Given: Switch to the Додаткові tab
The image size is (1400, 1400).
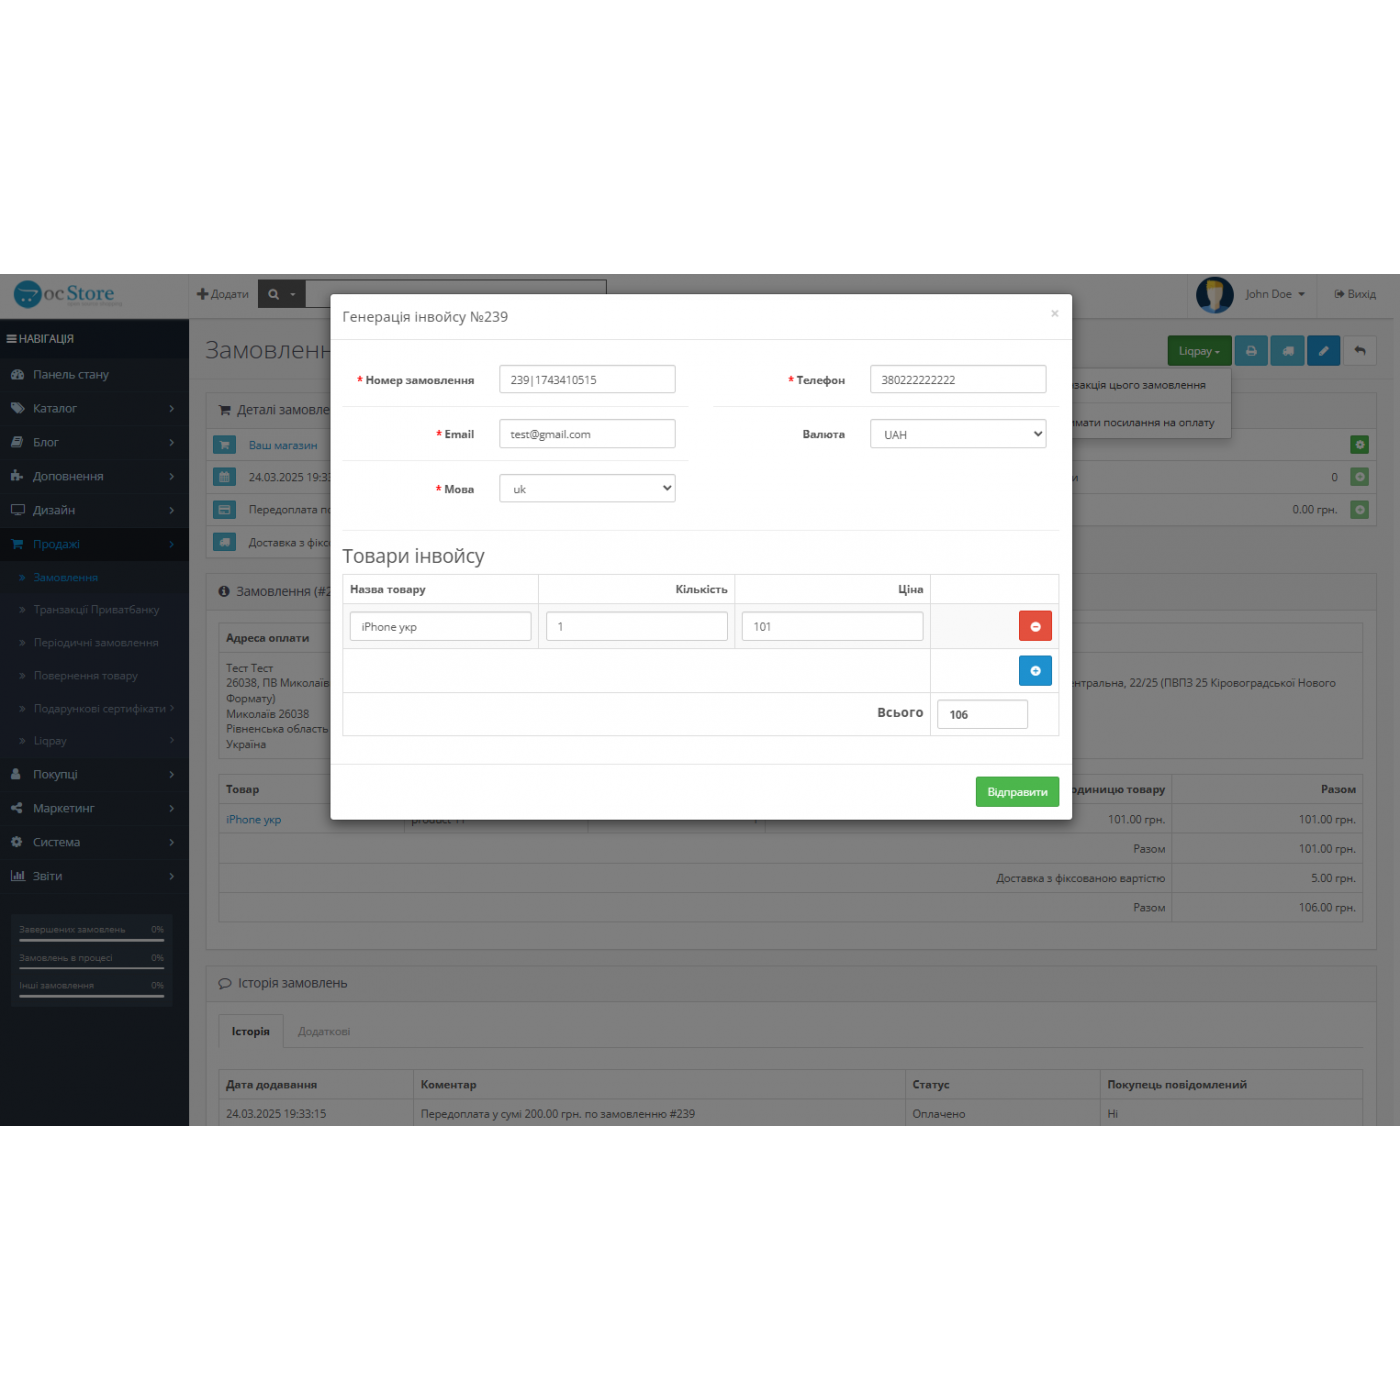Looking at the screenshot, I should click(x=324, y=1031).
